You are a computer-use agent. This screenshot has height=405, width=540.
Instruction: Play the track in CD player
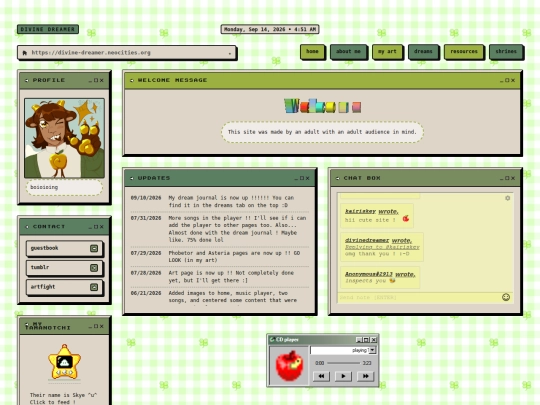coord(343,376)
